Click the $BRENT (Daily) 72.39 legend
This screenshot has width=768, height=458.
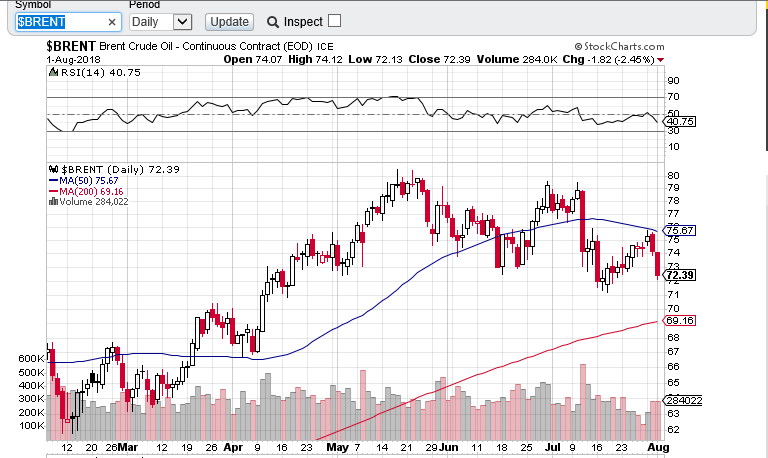click(x=120, y=169)
